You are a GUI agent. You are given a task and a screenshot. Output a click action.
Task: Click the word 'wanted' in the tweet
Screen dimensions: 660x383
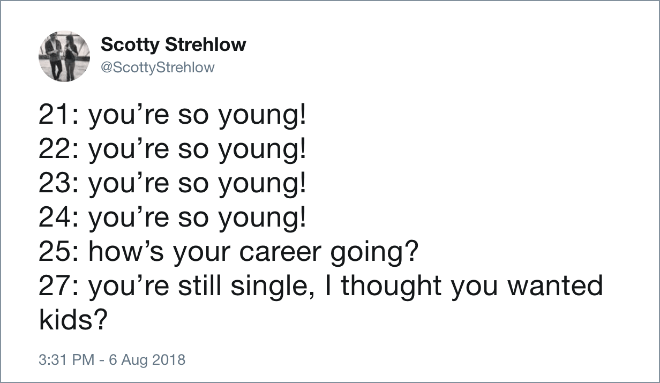coord(555,285)
